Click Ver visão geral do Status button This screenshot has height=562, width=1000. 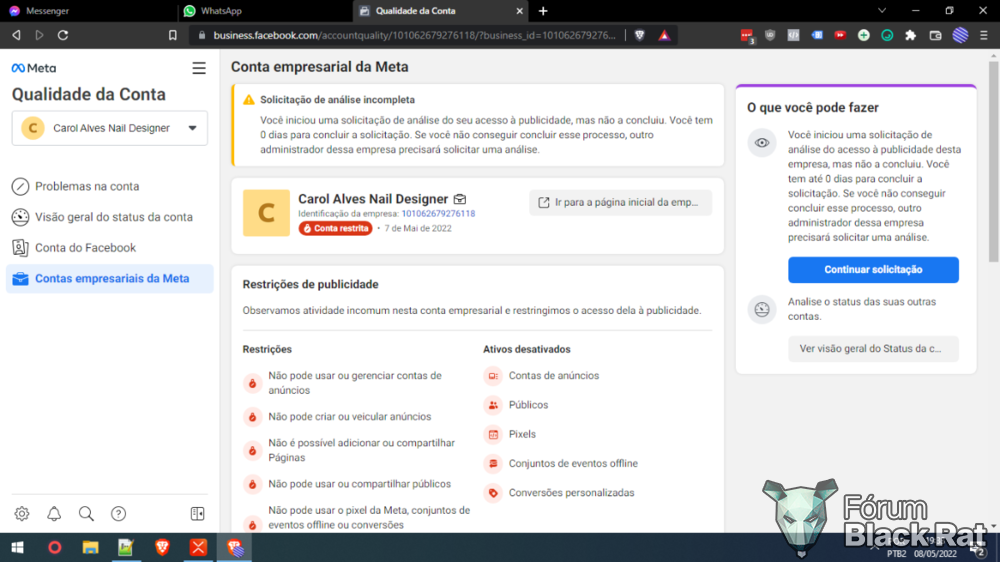click(x=873, y=349)
